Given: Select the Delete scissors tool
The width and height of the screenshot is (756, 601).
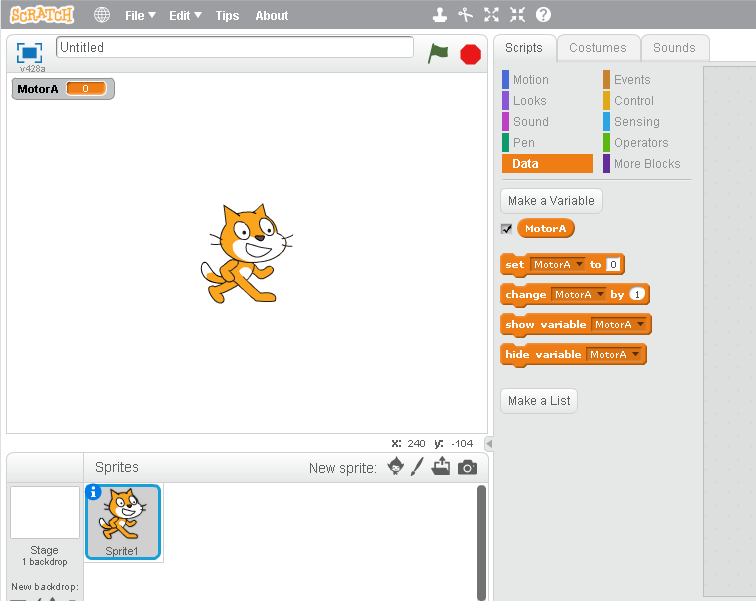Looking at the screenshot, I should click(465, 15).
